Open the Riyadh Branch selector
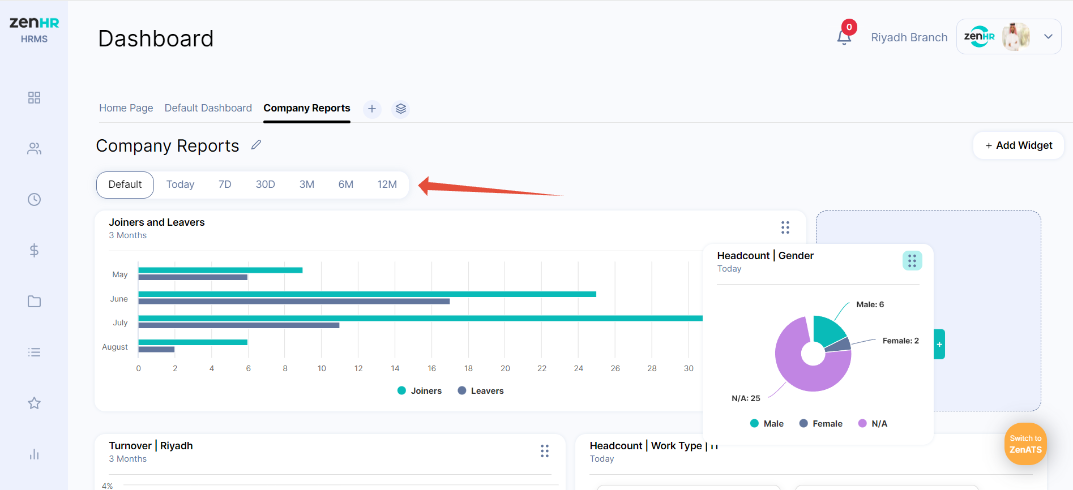 [x=909, y=38]
